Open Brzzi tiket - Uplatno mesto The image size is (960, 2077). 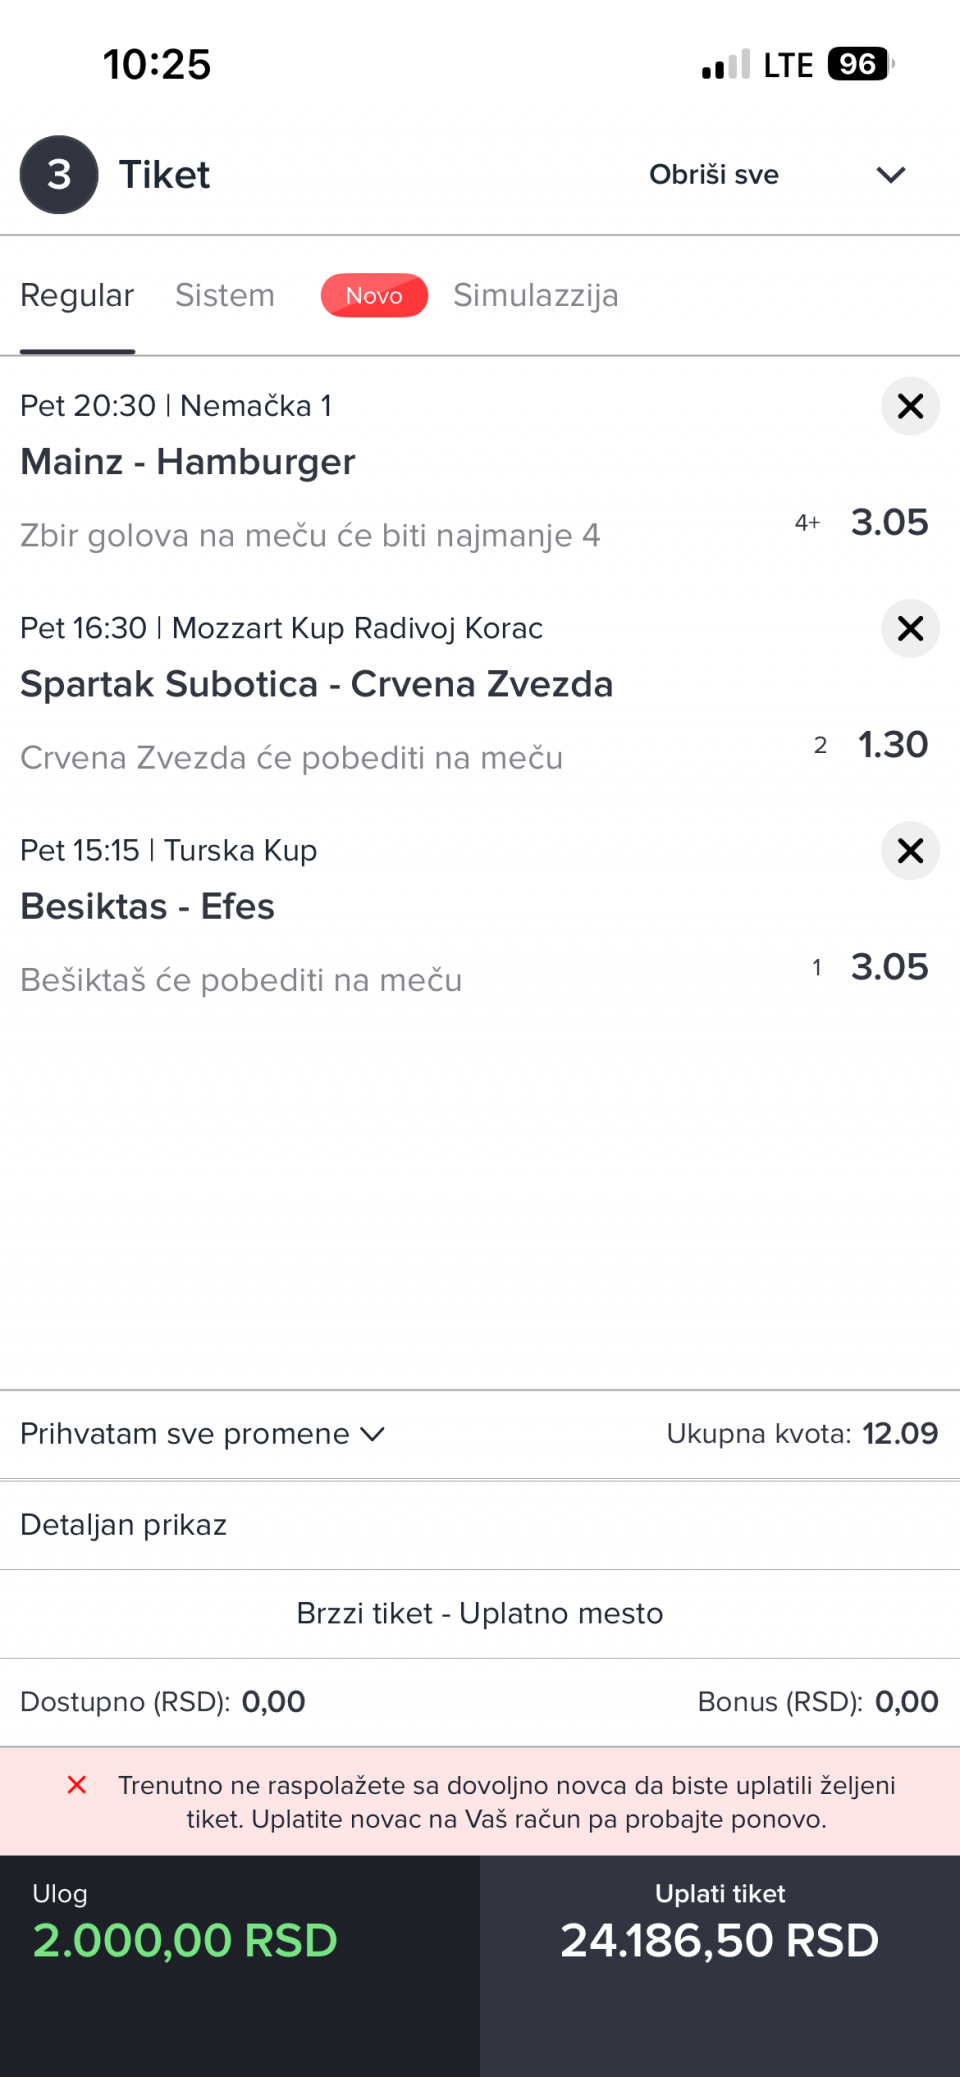click(x=480, y=1614)
